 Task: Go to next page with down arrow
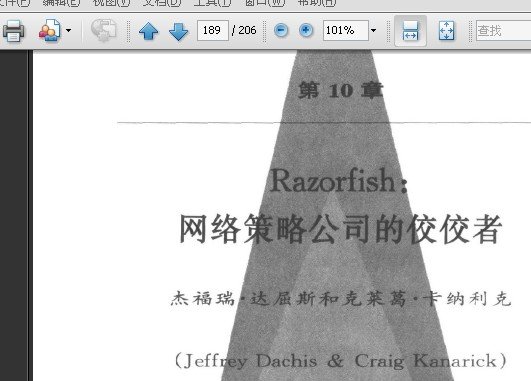tap(178, 31)
